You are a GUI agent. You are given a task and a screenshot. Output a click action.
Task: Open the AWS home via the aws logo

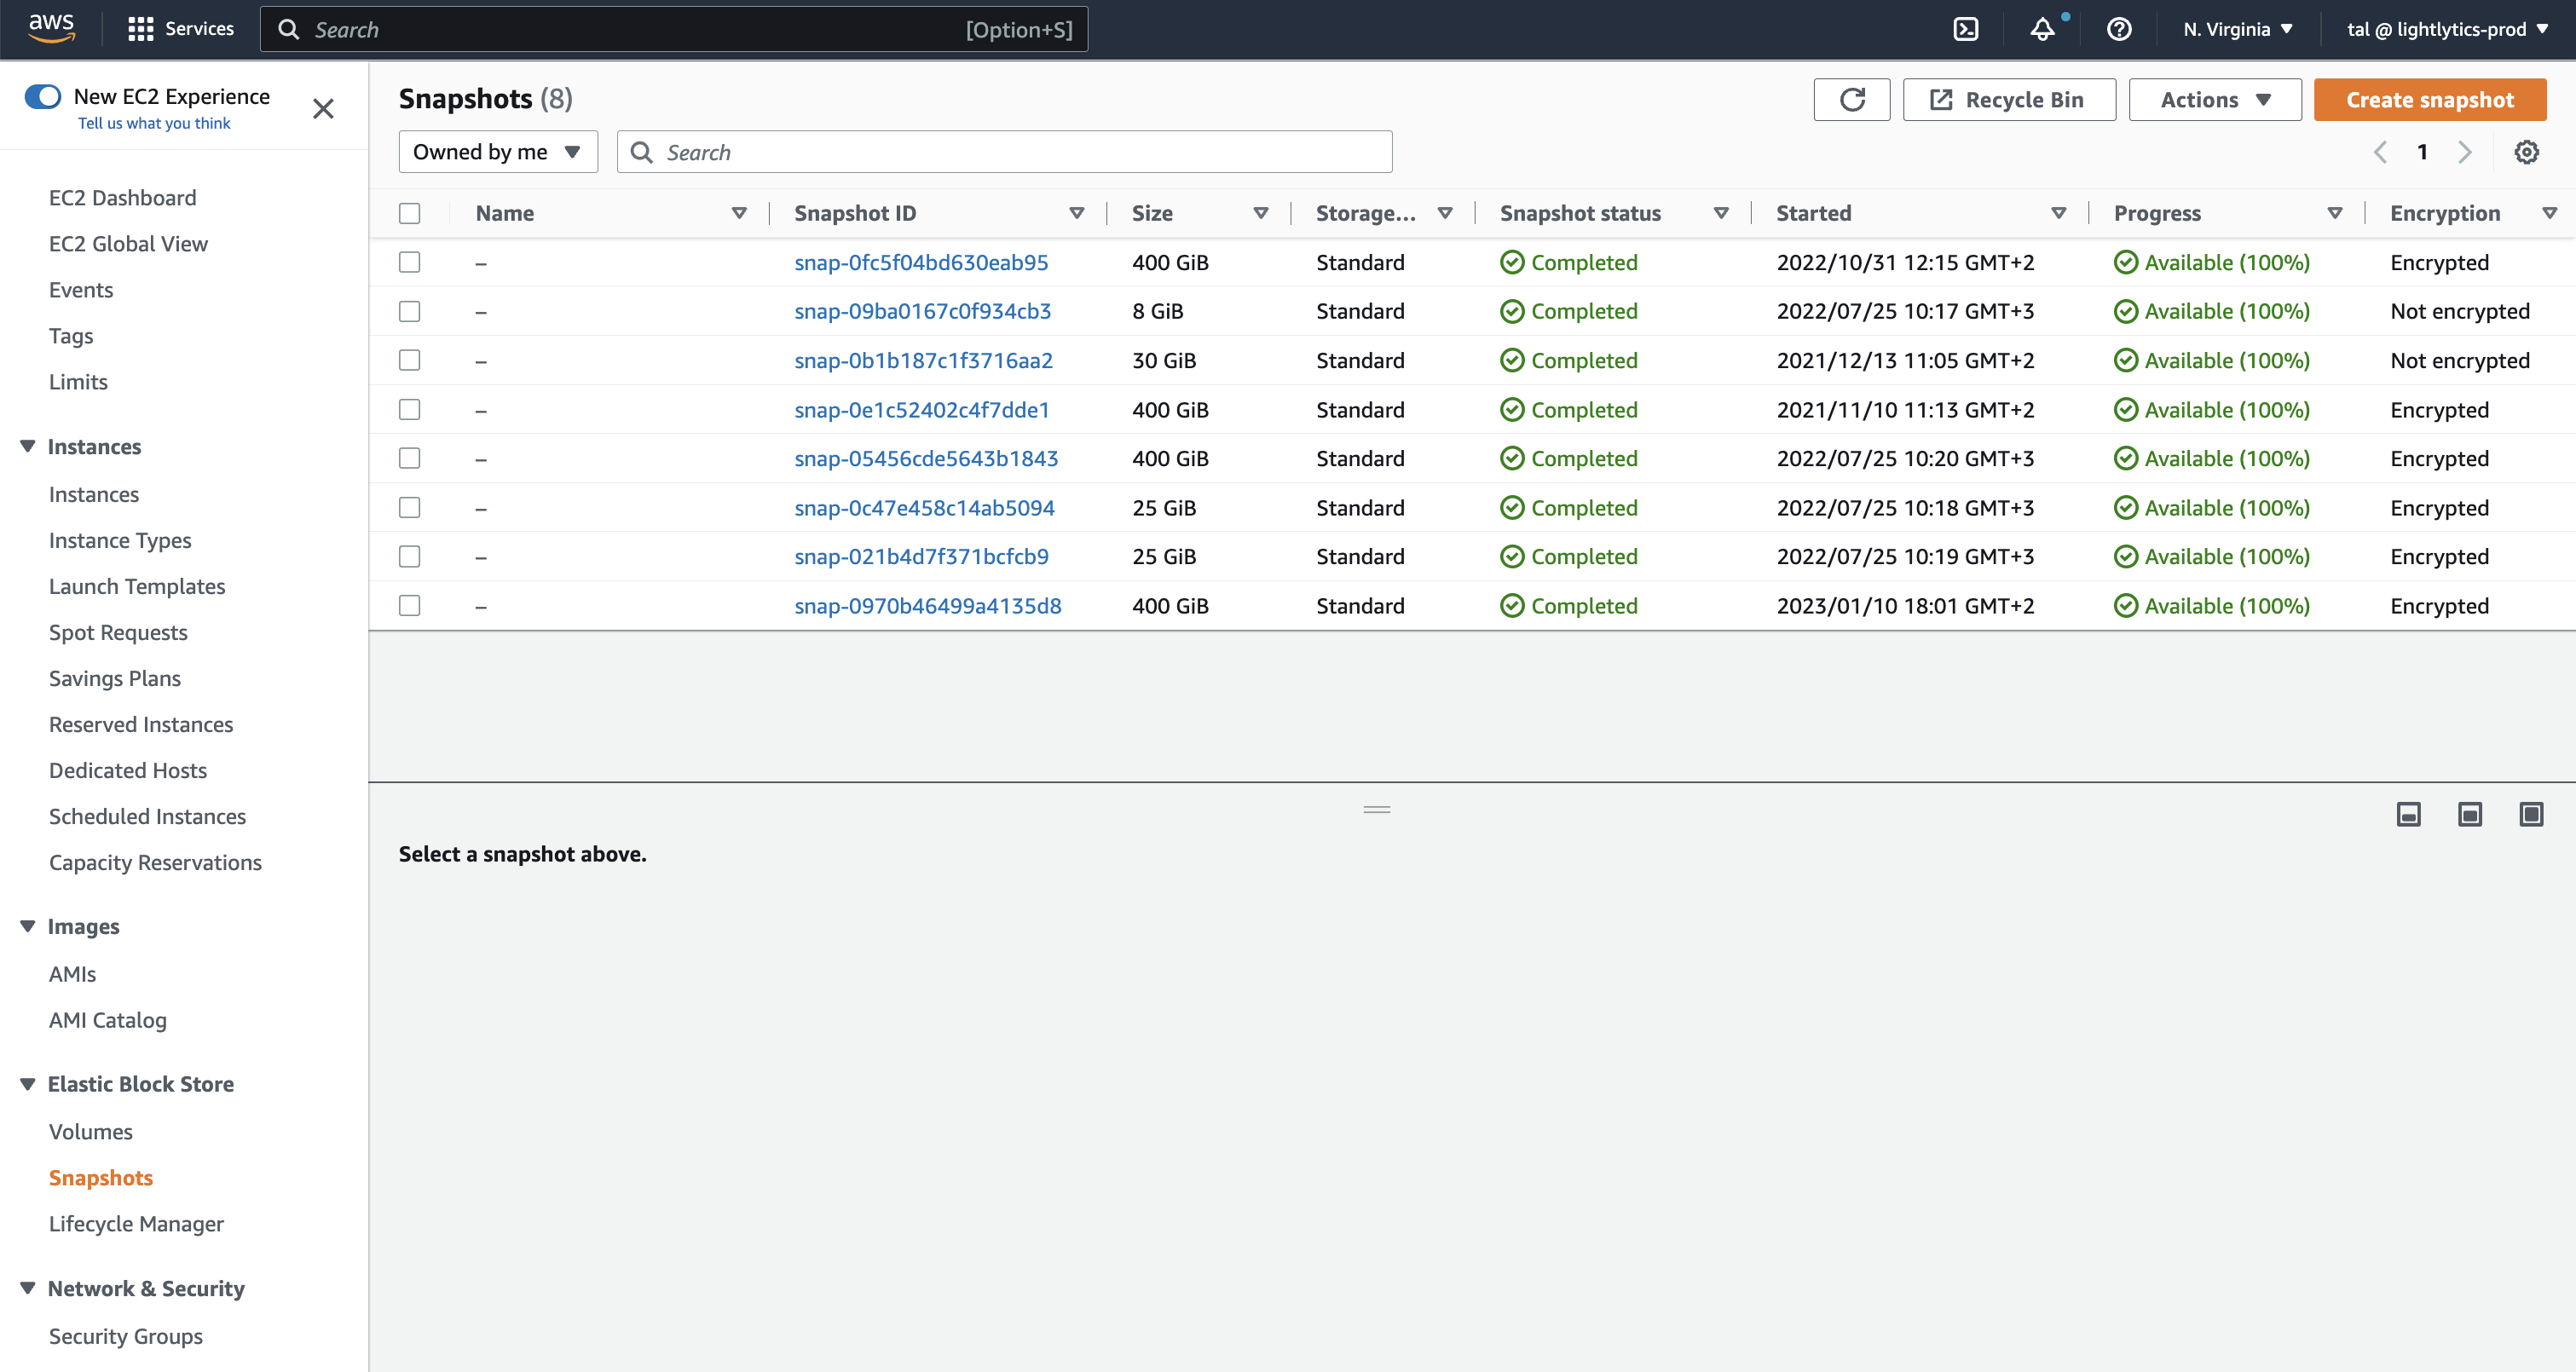click(x=50, y=27)
